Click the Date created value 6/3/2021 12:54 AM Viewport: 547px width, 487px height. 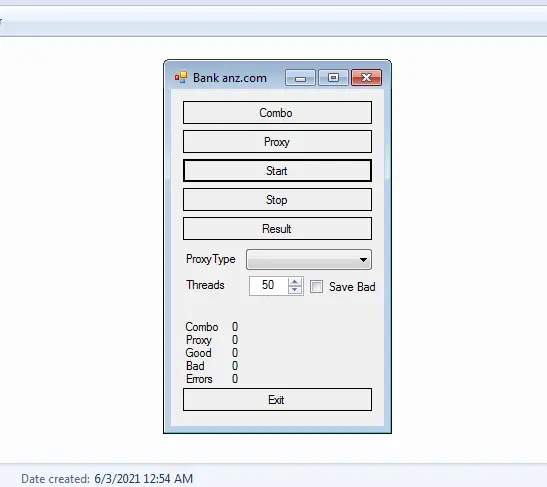coord(143,479)
